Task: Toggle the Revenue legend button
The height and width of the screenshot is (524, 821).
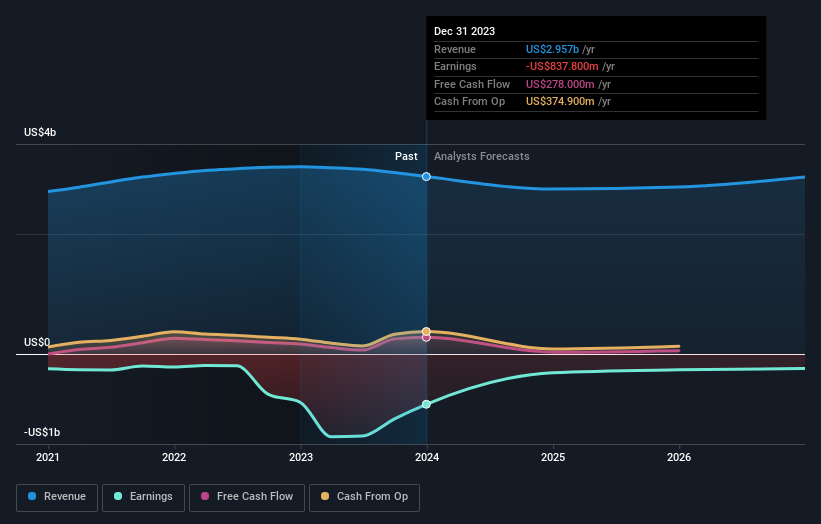Action: click(57, 497)
